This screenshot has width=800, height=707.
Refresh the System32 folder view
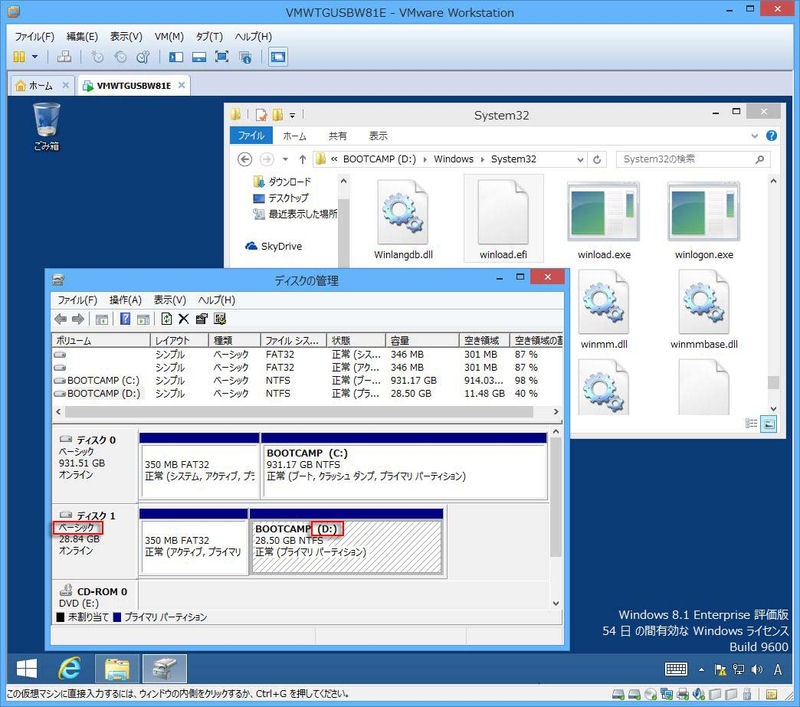pyautogui.click(x=597, y=160)
